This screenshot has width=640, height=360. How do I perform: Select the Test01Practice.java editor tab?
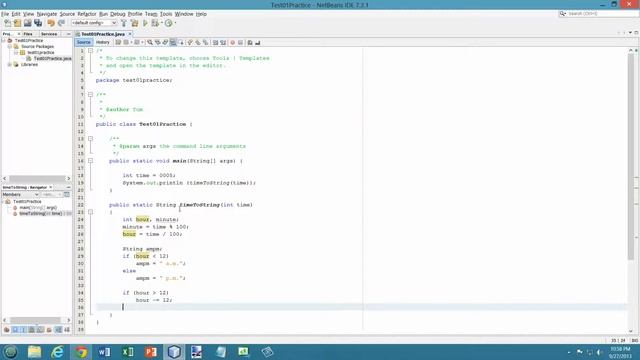102,34
